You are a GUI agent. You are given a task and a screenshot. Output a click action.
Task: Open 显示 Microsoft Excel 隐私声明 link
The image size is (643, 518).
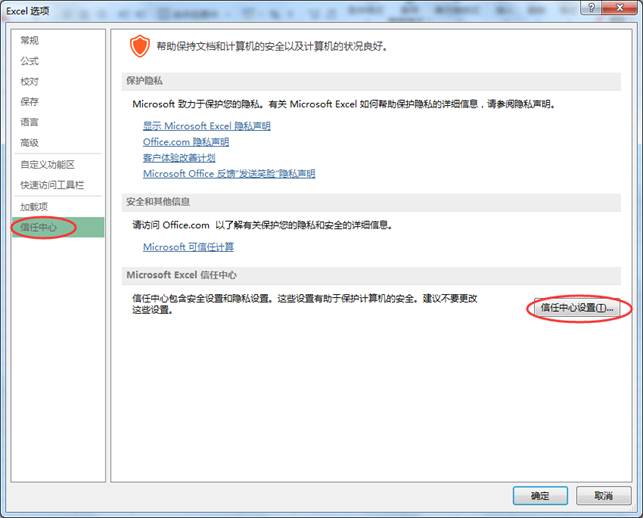tap(206, 126)
